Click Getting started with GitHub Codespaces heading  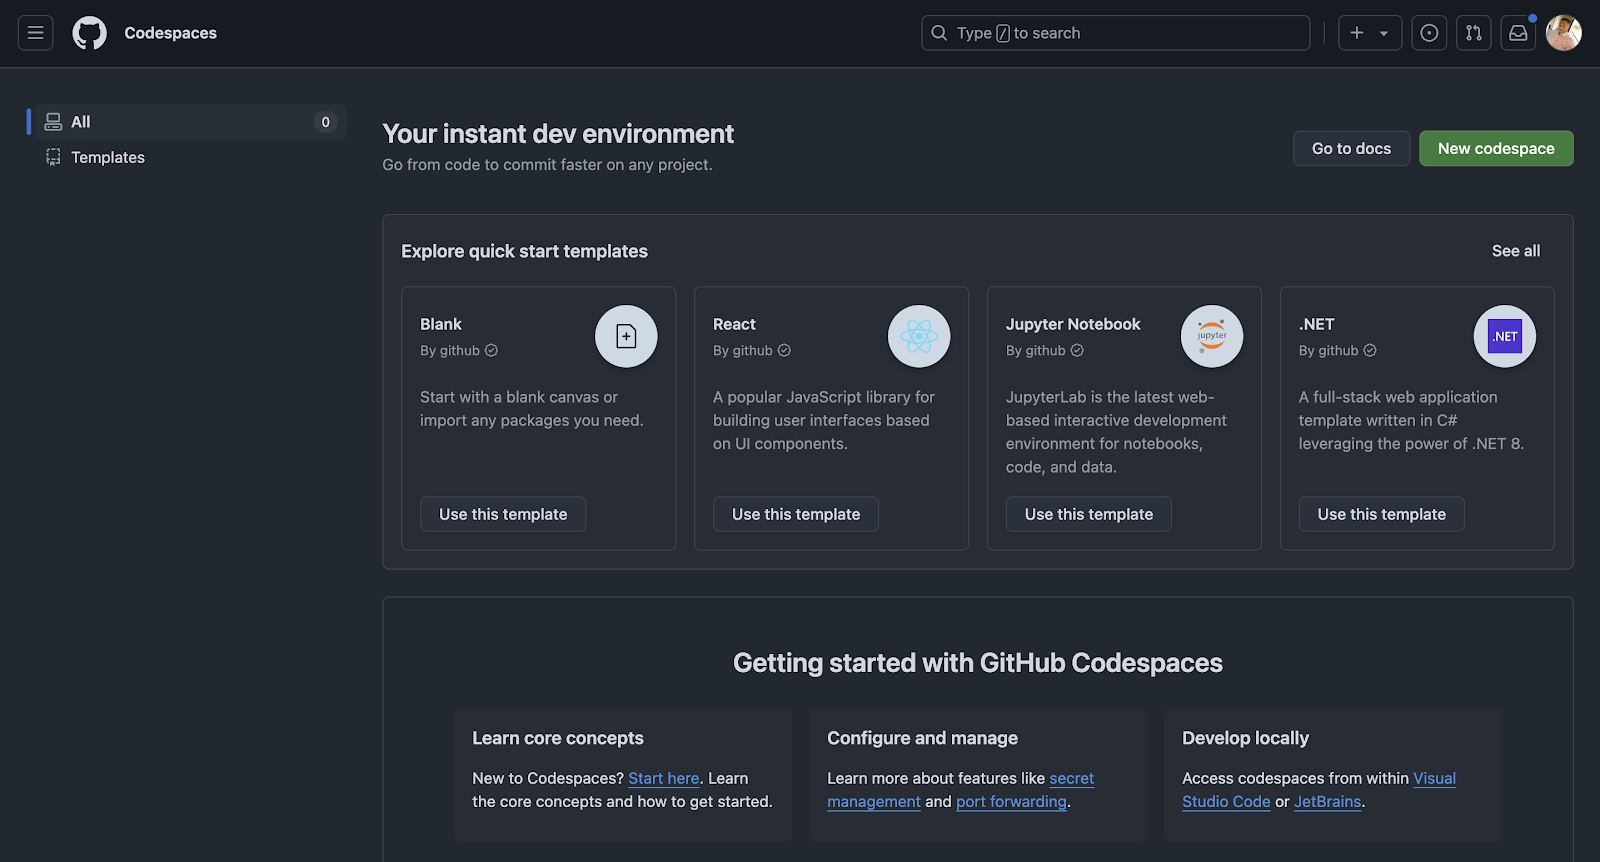pos(978,663)
